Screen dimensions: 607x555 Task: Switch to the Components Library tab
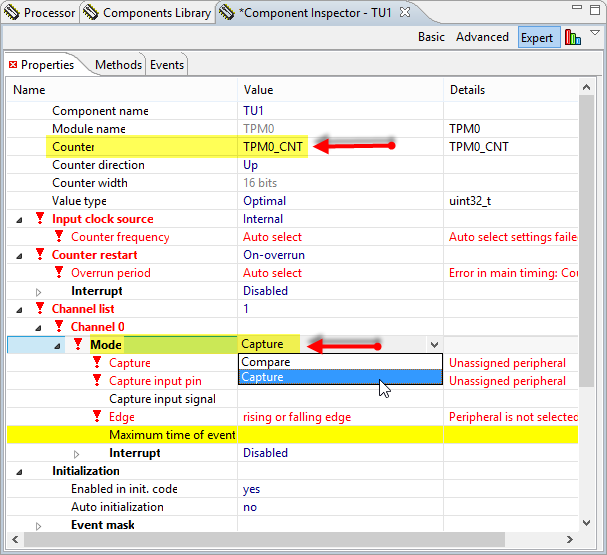point(148,13)
